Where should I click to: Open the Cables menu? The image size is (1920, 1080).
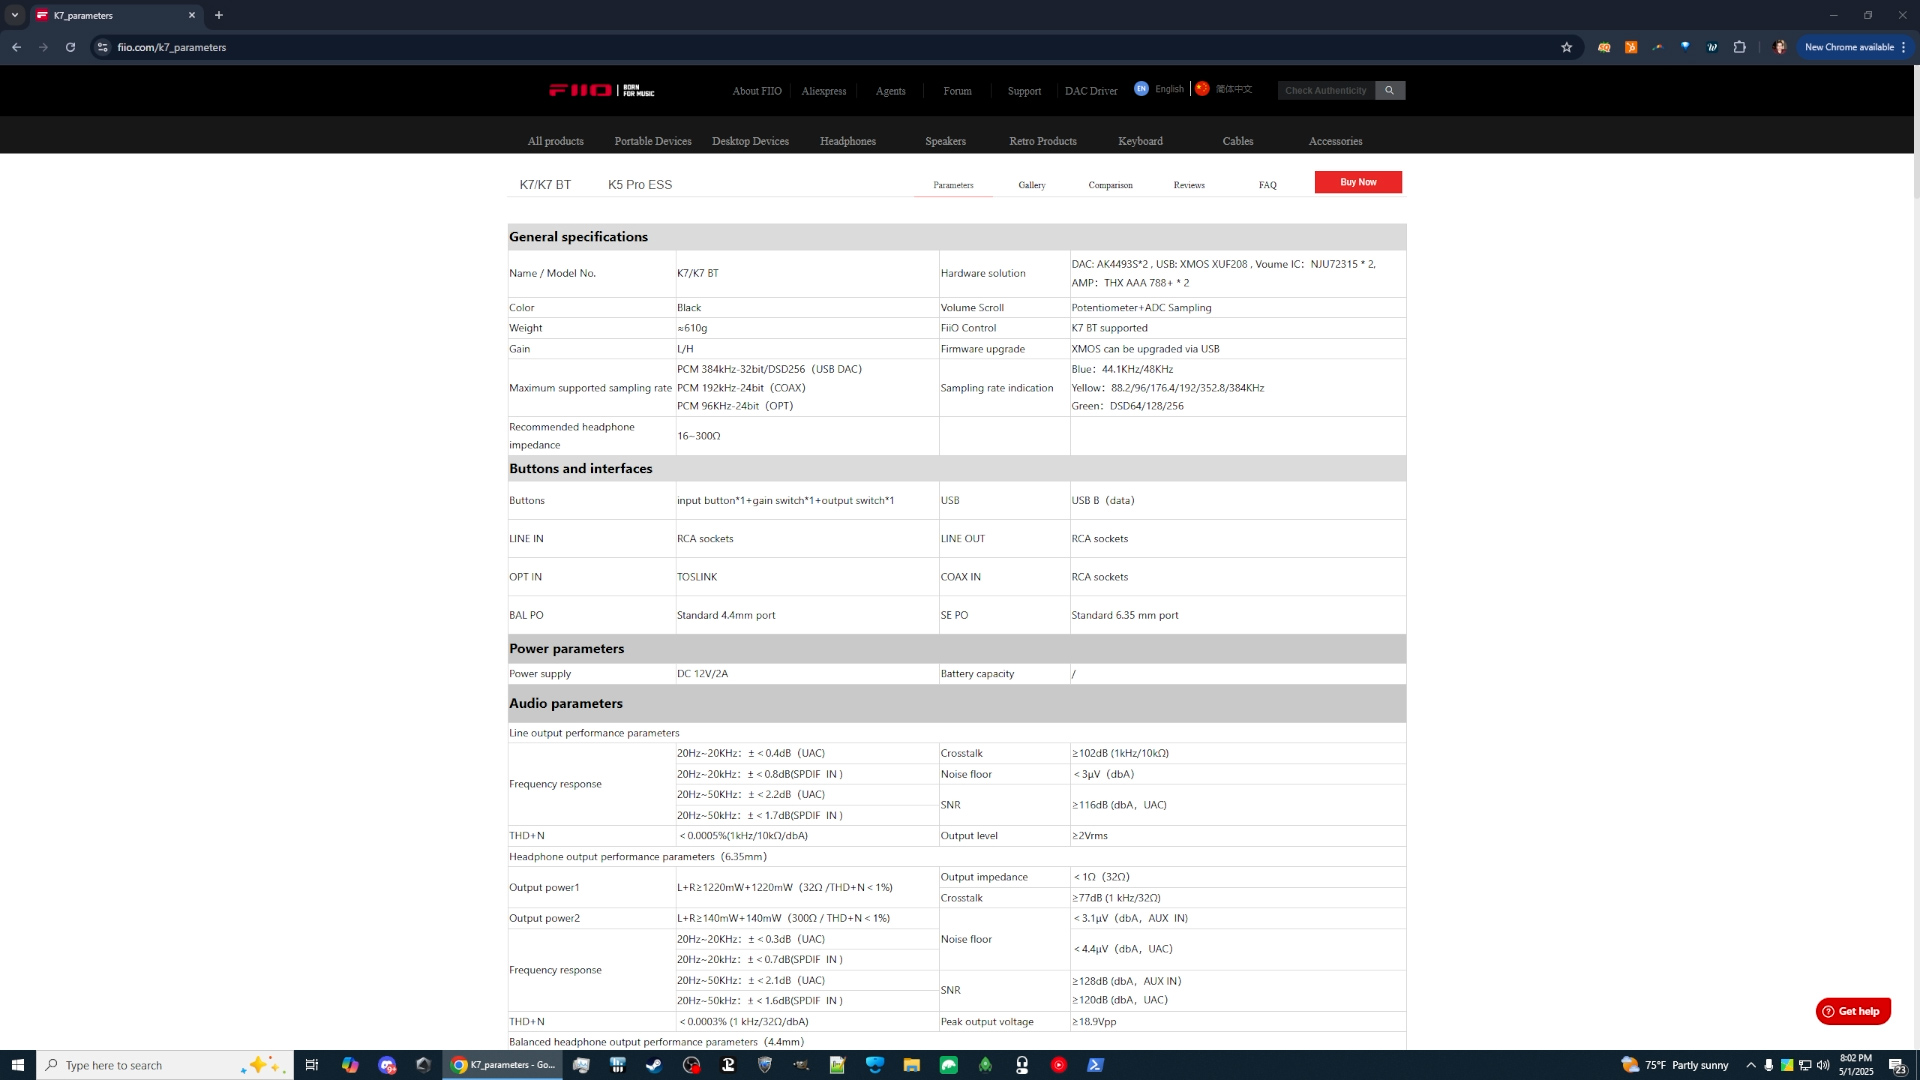[x=1238, y=141]
